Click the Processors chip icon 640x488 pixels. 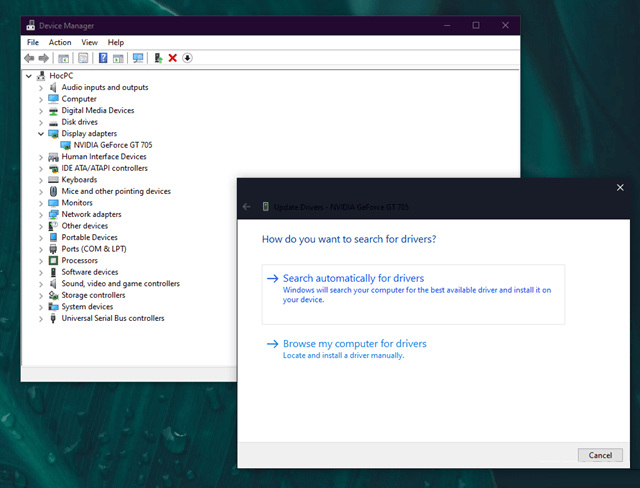(53, 261)
